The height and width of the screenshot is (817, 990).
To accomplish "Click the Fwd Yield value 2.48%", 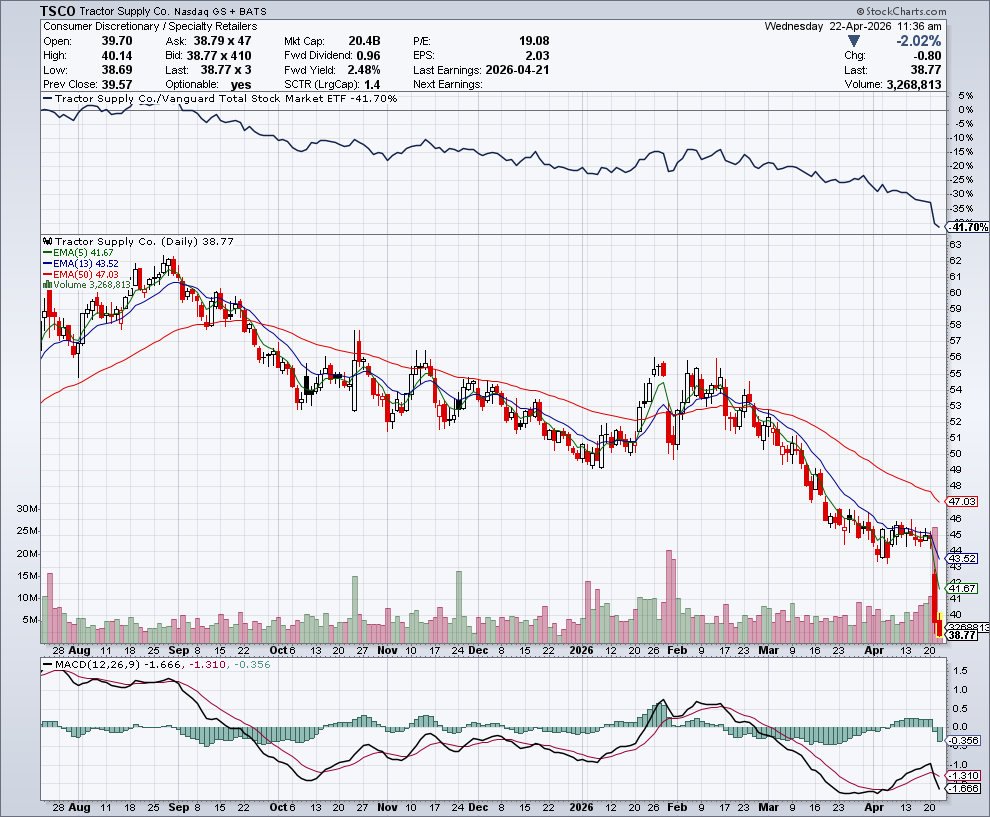I will 364,70.
